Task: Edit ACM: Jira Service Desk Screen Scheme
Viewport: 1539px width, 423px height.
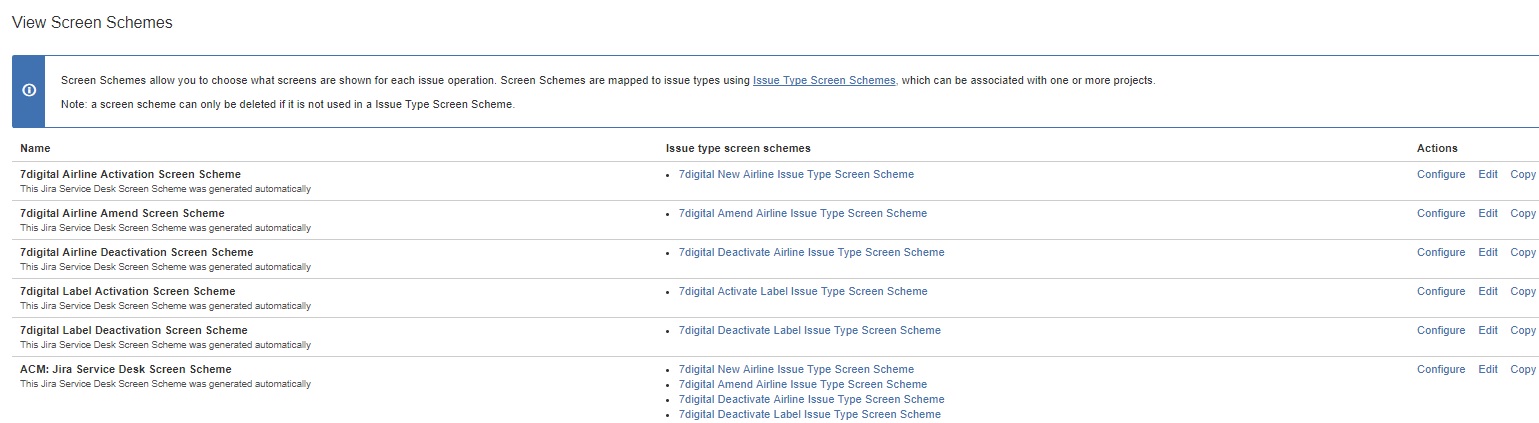Action: (x=1488, y=369)
